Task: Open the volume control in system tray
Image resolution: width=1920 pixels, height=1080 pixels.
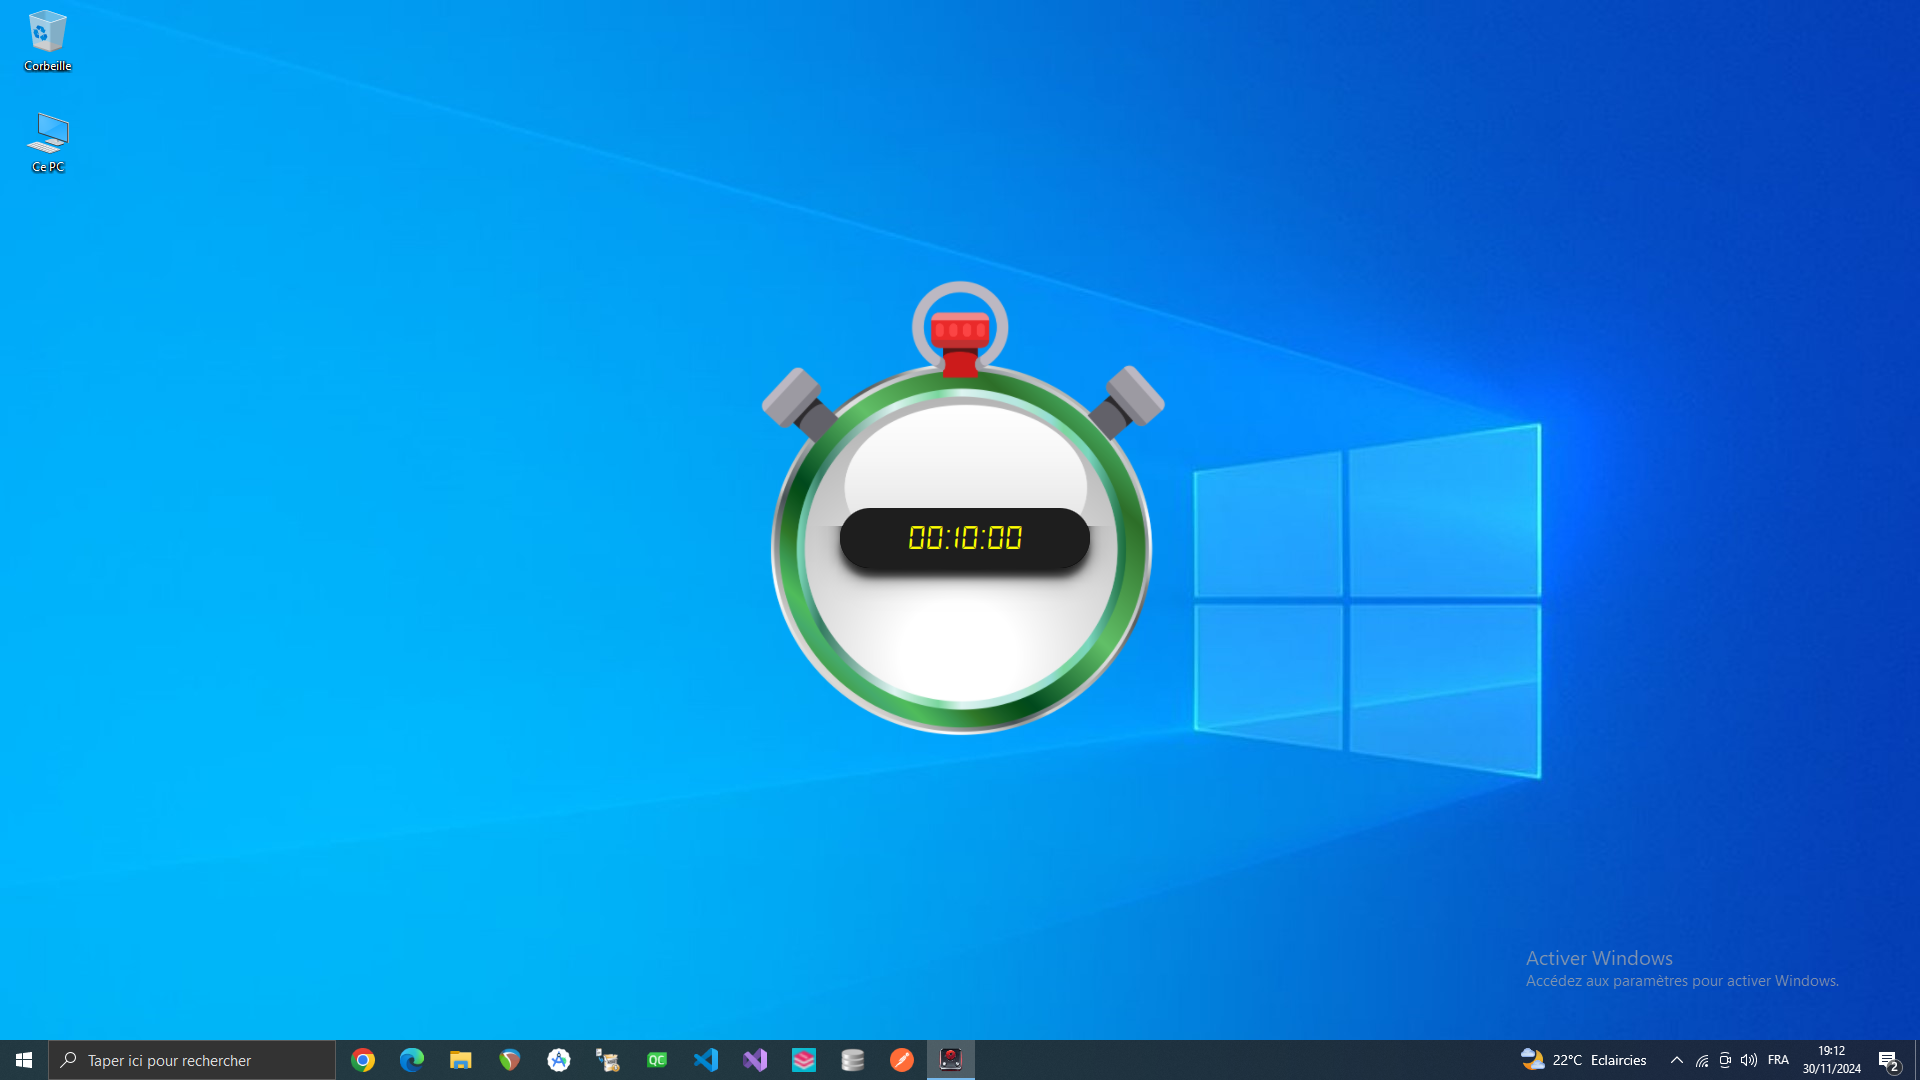Action: tap(1749, 1060)
